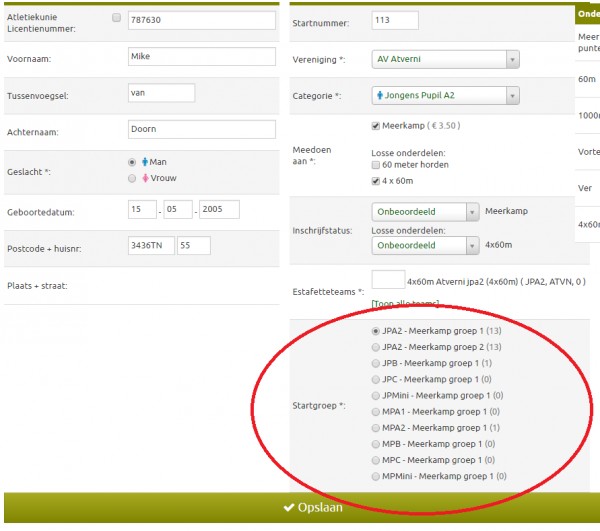Image resolution: width=600 pixels, height=531 pixels.
Task: Tick the Atletiekunie Licentienummer checkbox
Action: (x=117, y=18)
